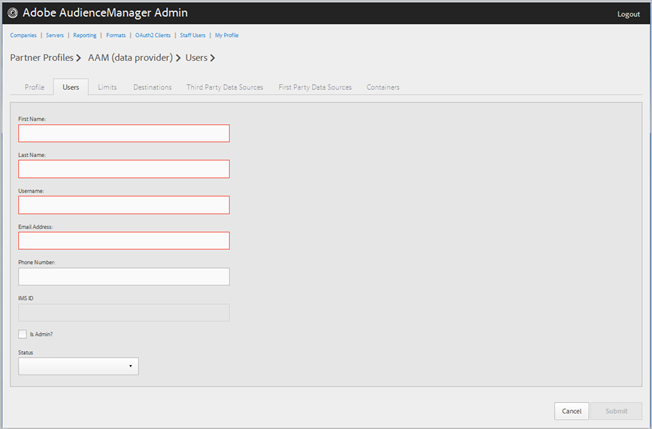Click the disabled IMS ID field
Image resolution: width=652 pixels, height=429 pixels.
coord(124,313)
